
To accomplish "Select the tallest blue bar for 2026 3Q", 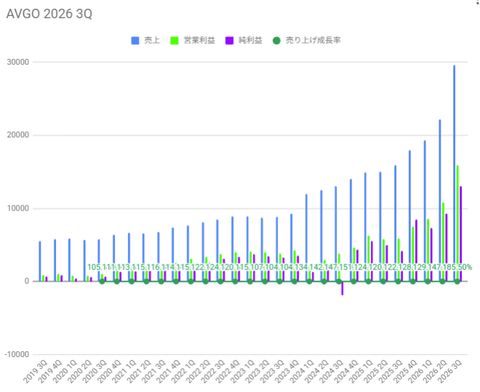I will pos(454,173).
